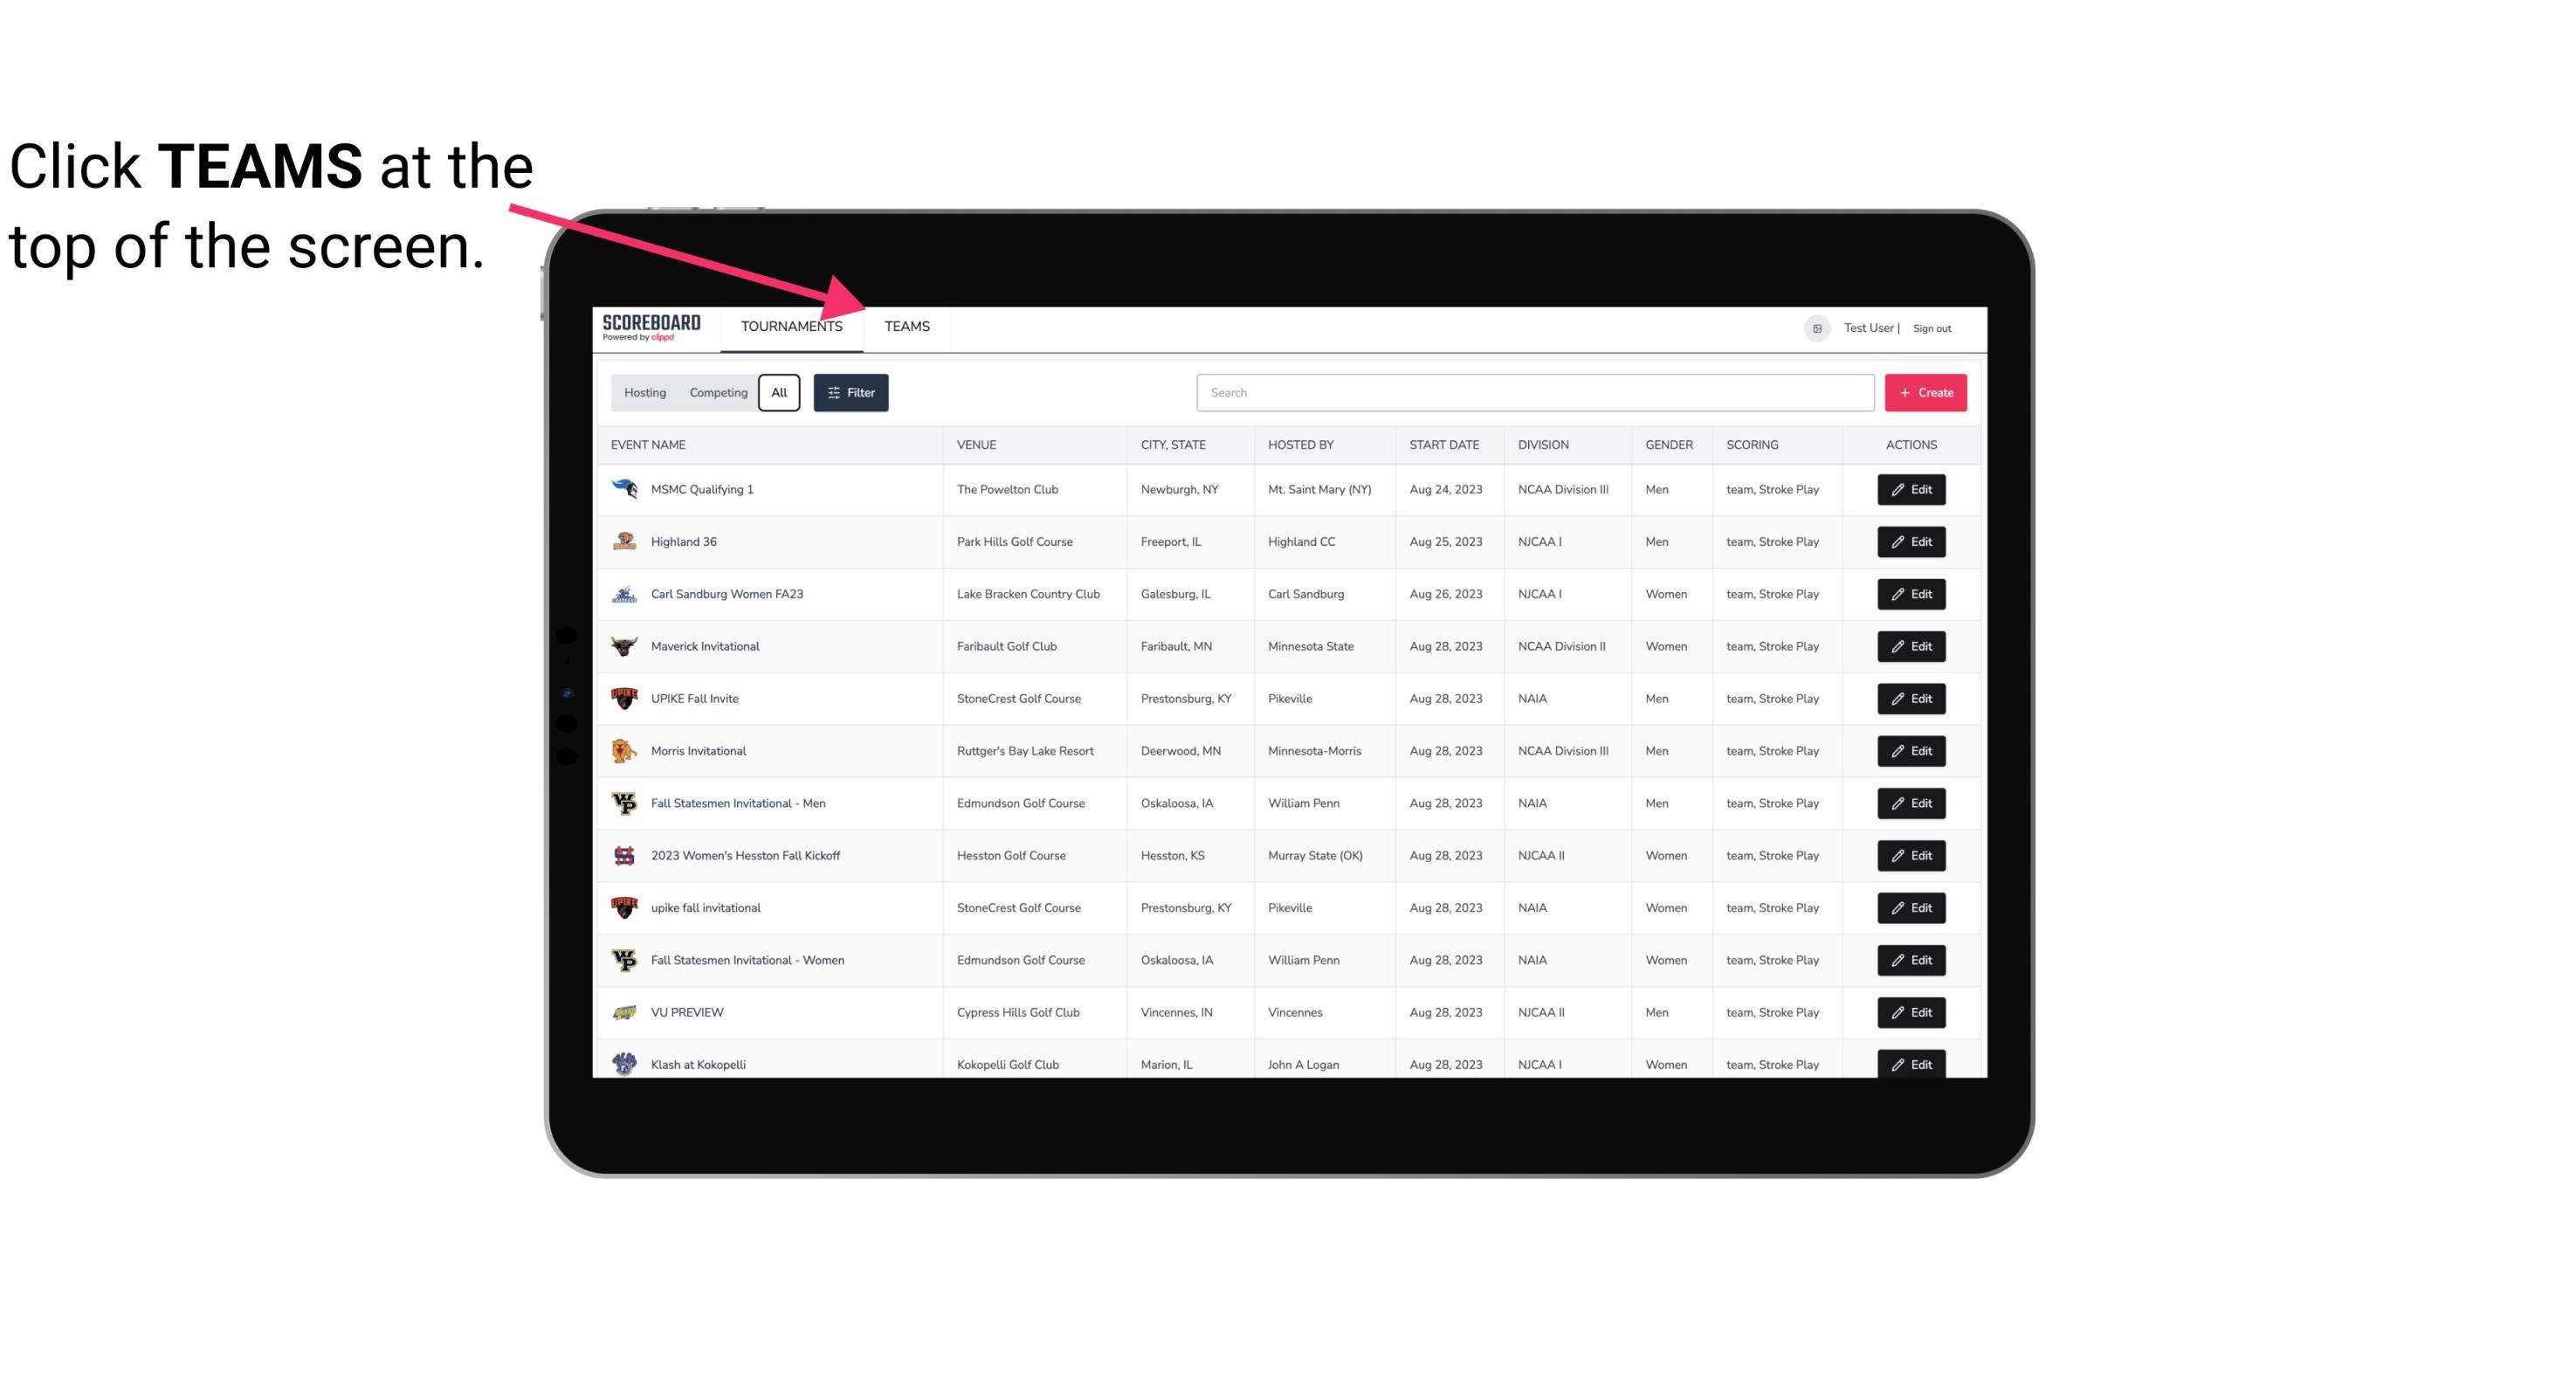2576x1386 pixels.
Task: Click the SCOREBOARD logo icon
Action: [651, 328]
